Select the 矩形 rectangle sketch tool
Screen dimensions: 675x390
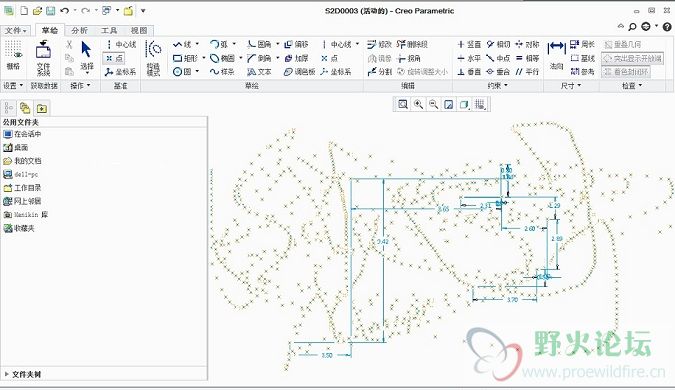coord(185,58)
